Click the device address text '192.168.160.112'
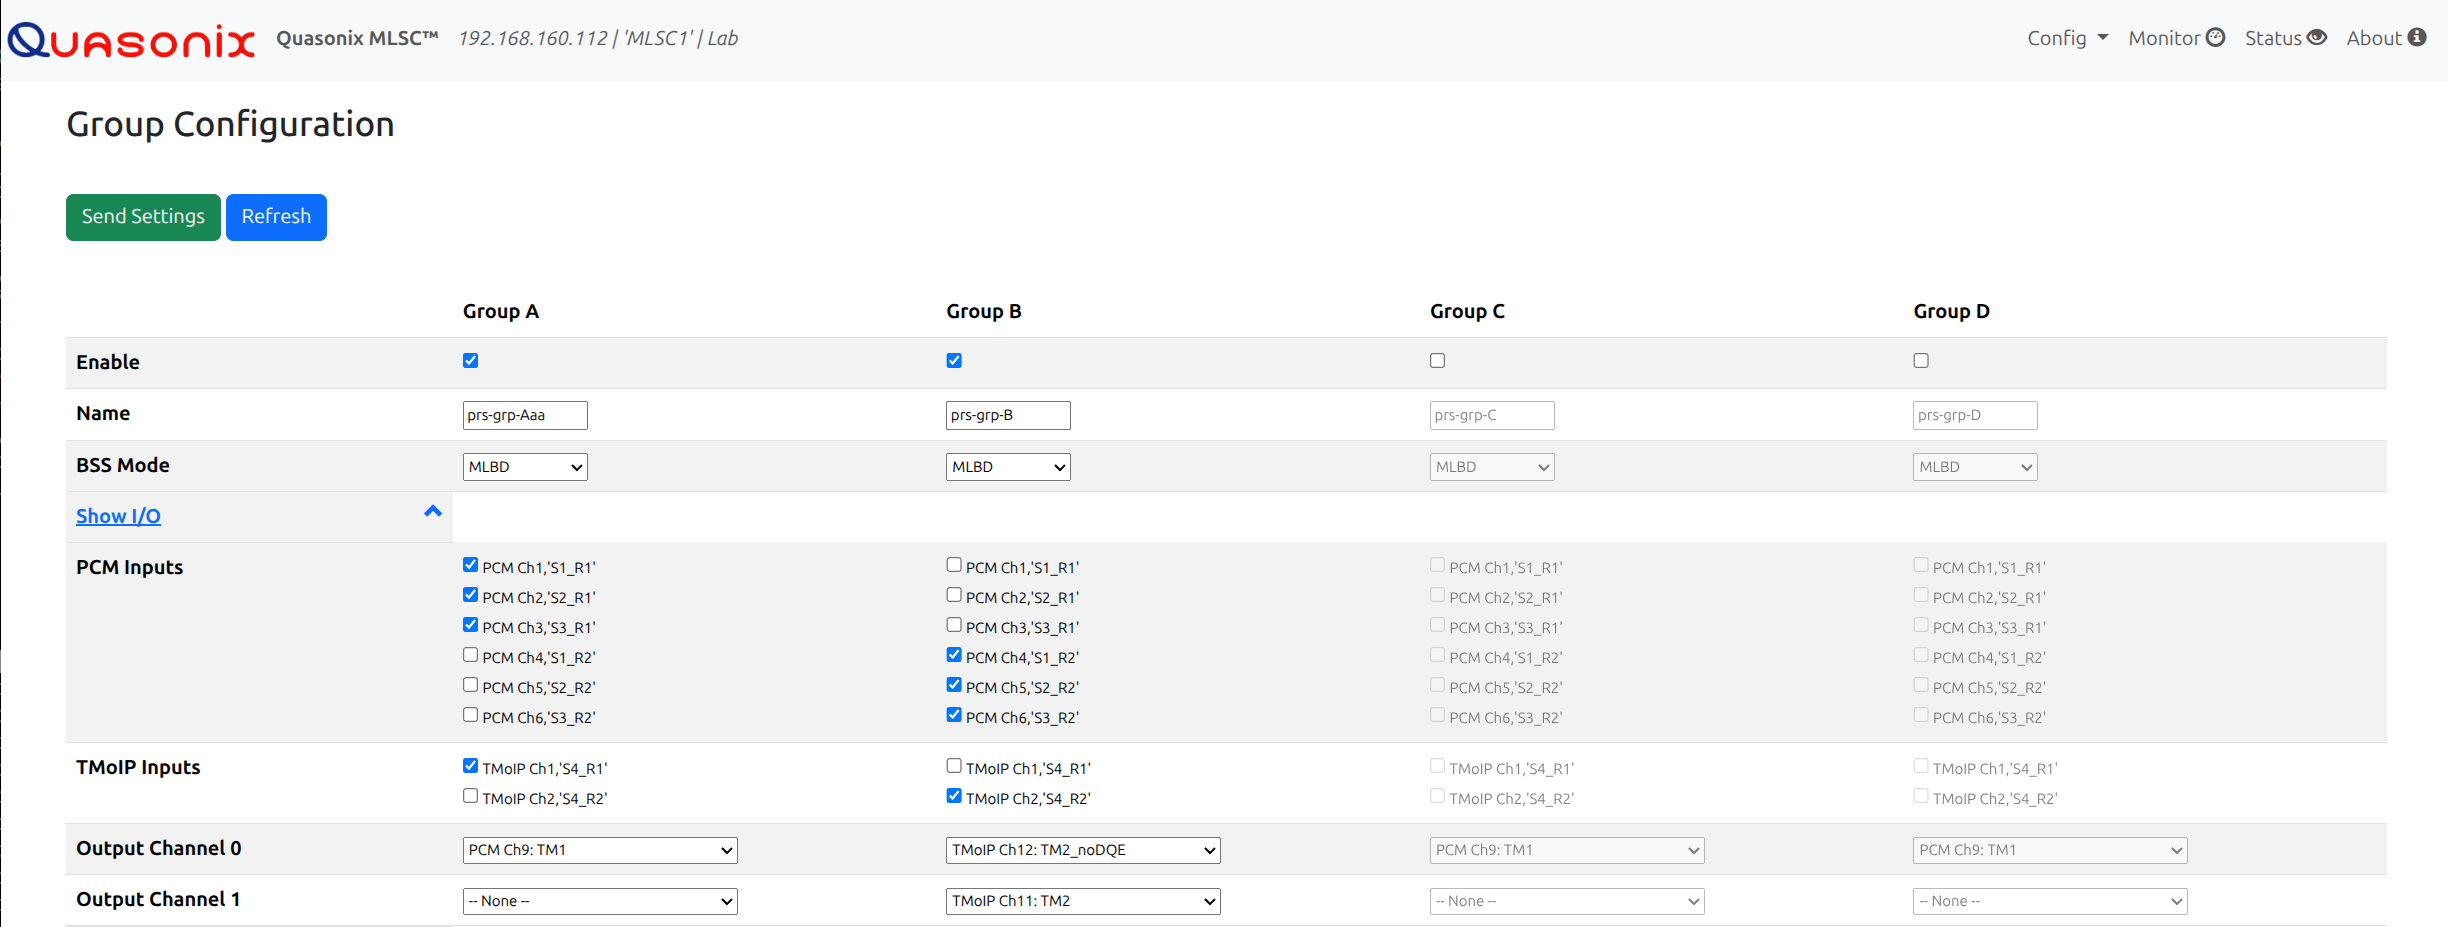The height and width of the screenshot is (927, 2448). click(533, 38)
